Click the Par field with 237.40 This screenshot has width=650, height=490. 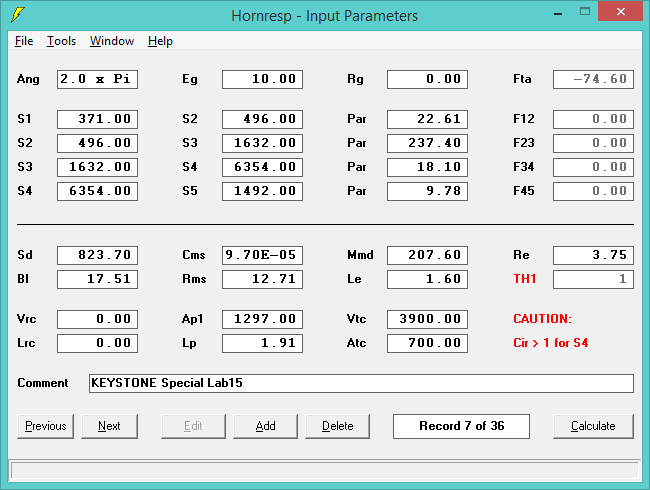(427, 143)
